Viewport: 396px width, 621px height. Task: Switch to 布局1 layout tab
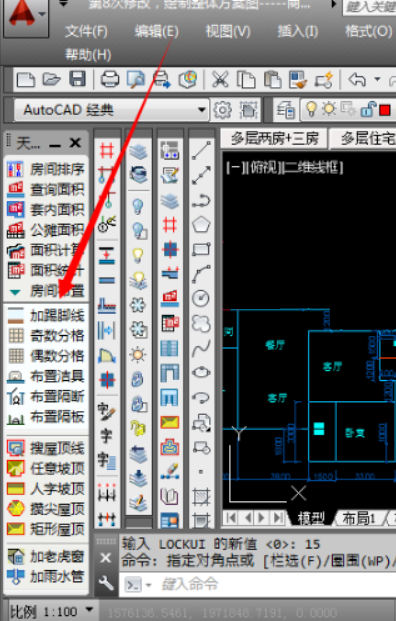(x=358, y=518)
